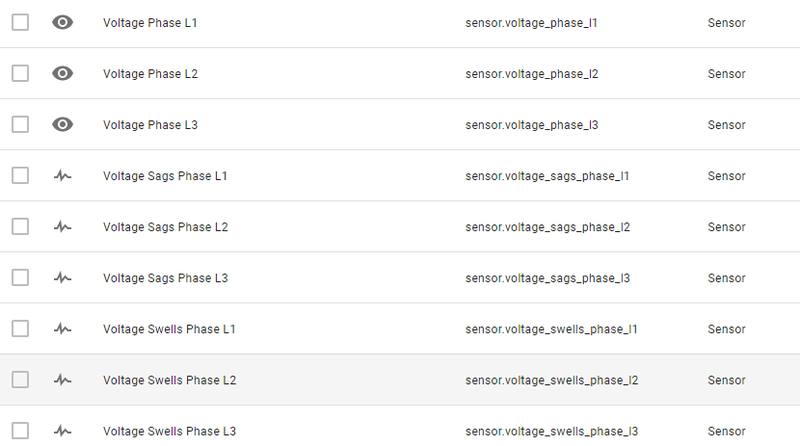
Task: Mark the Voltage Swells Phase L3 checkbox
Action: [x=20, y=430]
